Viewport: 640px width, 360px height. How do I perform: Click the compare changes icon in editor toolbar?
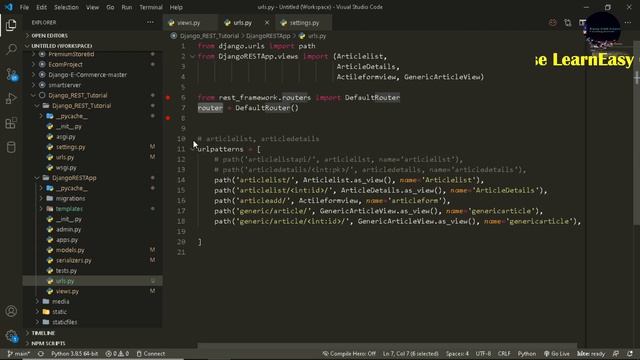click(x=567, y=23)
